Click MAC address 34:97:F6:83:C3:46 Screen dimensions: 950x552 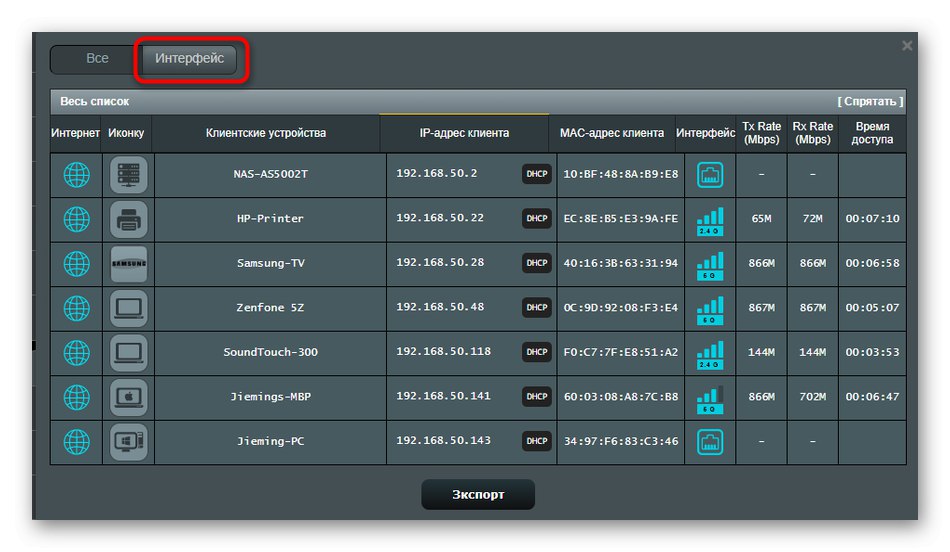(620, 442)
